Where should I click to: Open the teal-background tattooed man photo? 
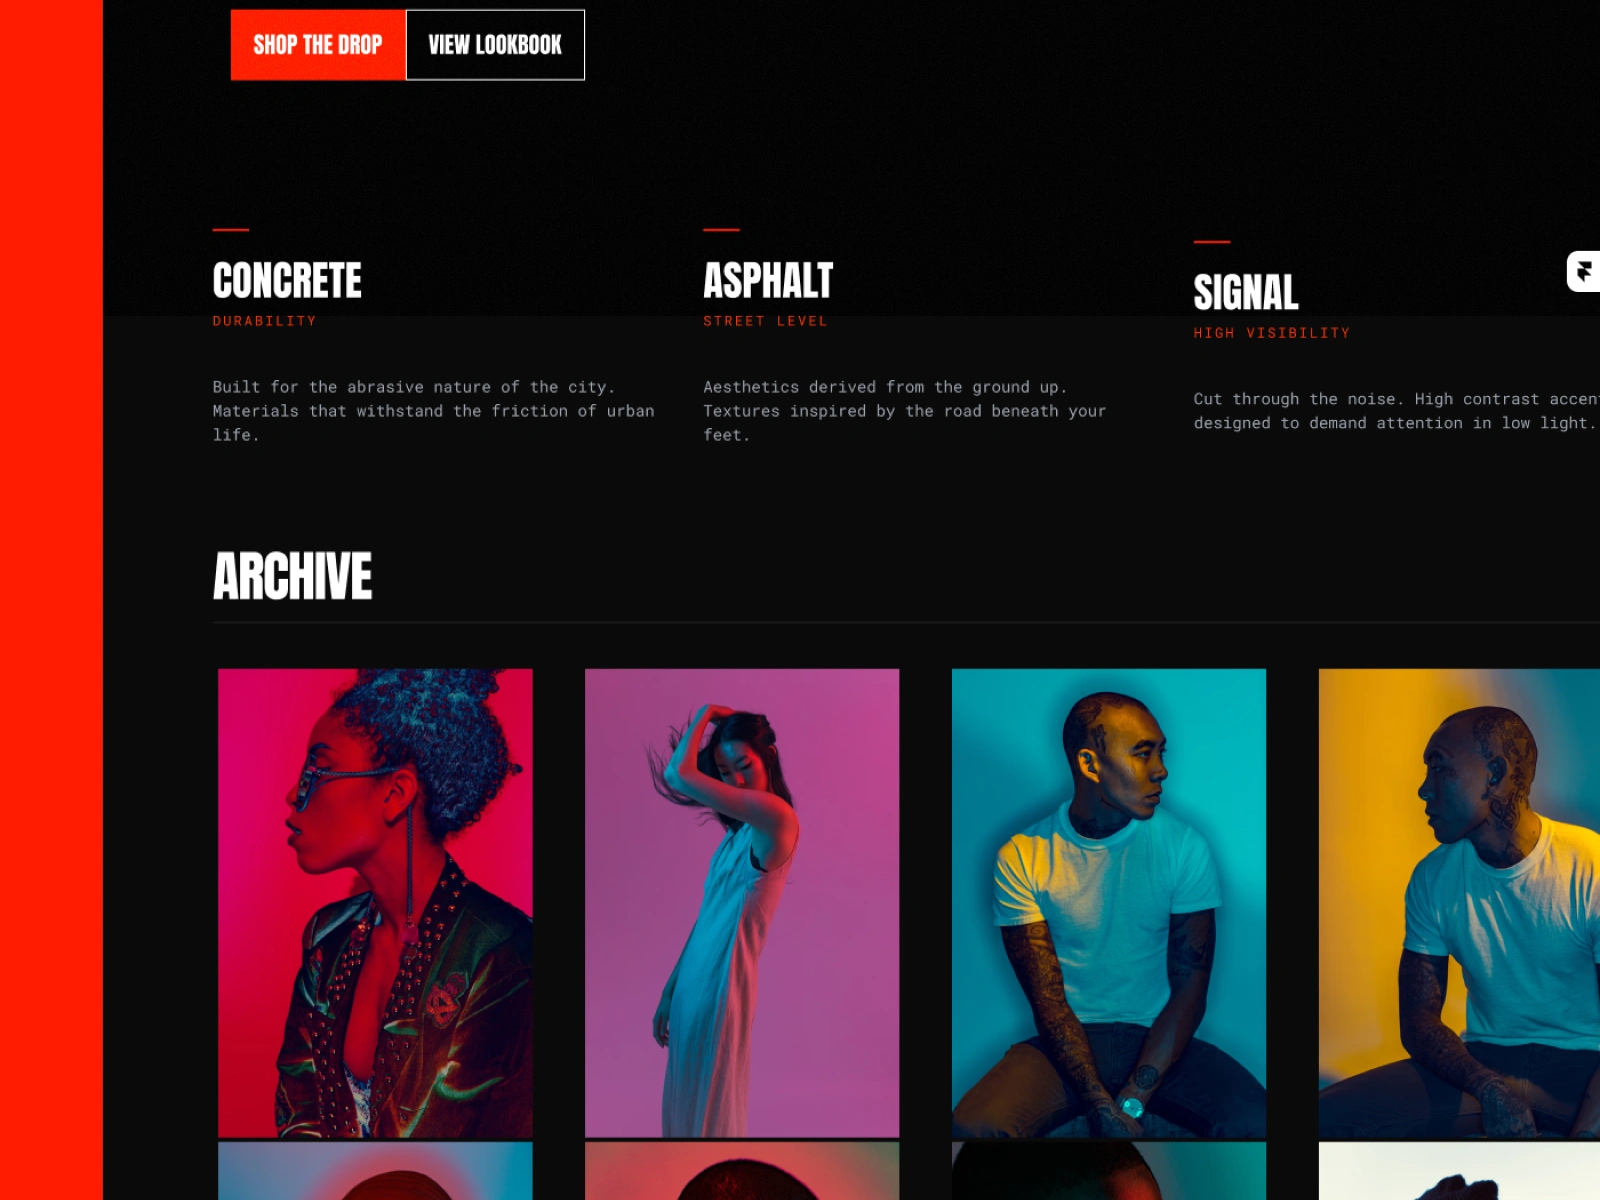point(1109,903)
